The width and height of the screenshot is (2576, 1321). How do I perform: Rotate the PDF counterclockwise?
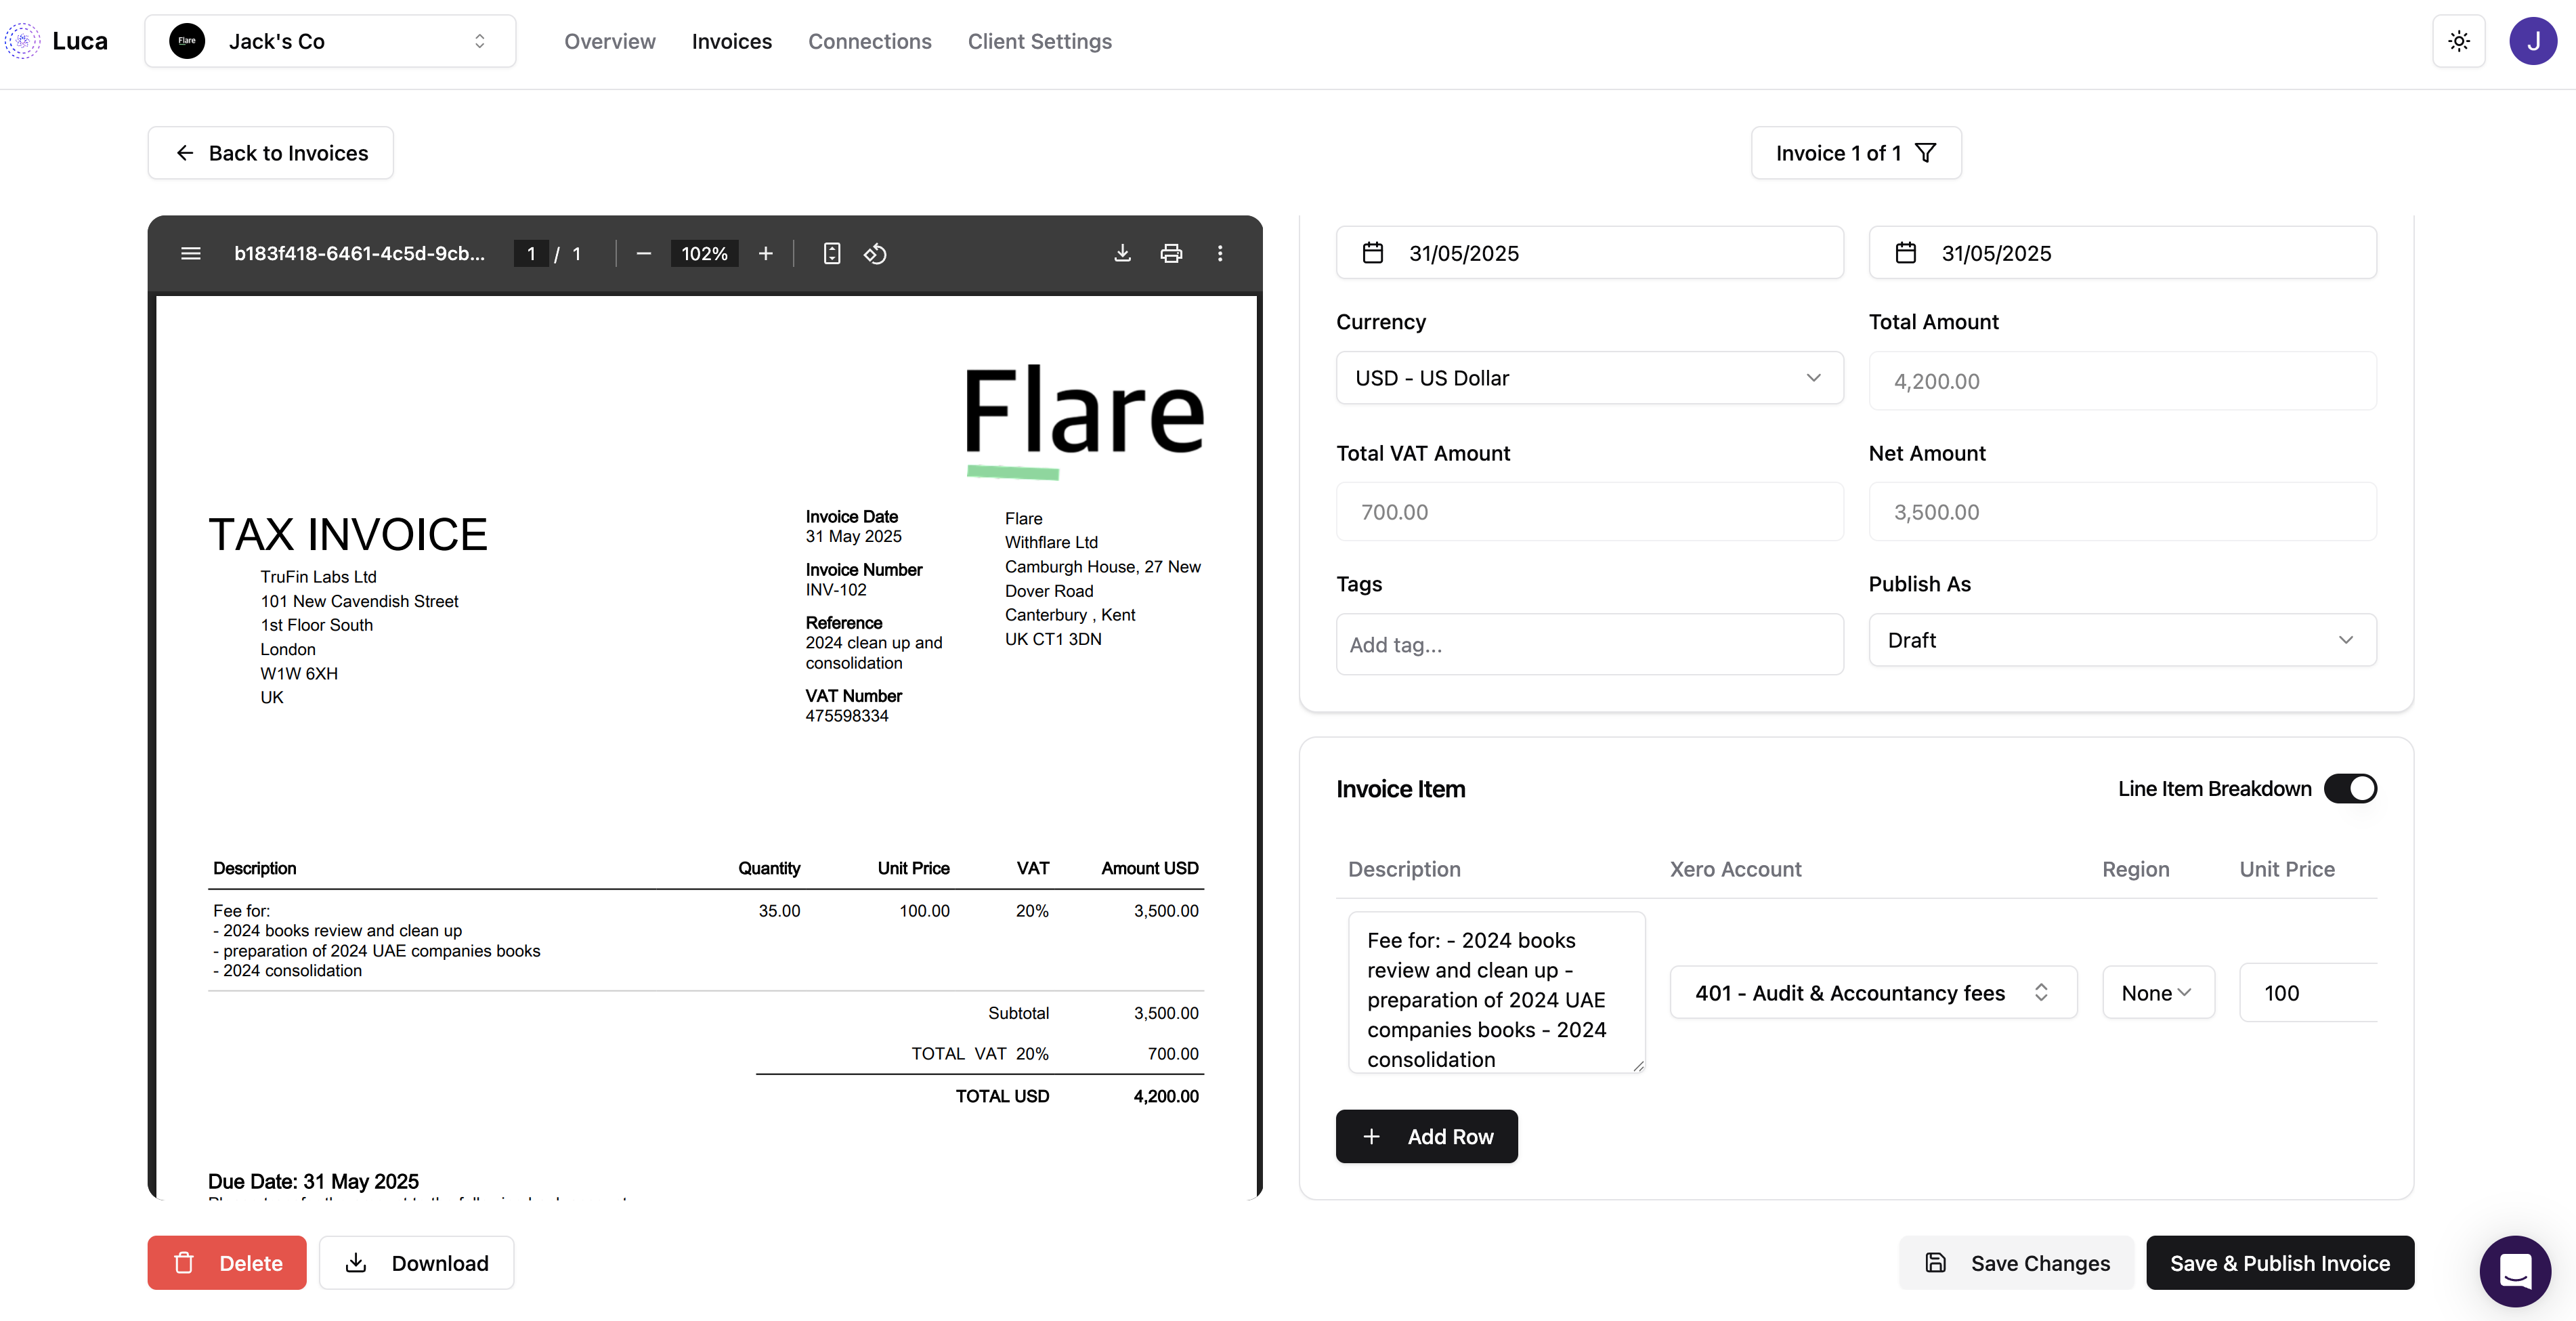(875, 254)
